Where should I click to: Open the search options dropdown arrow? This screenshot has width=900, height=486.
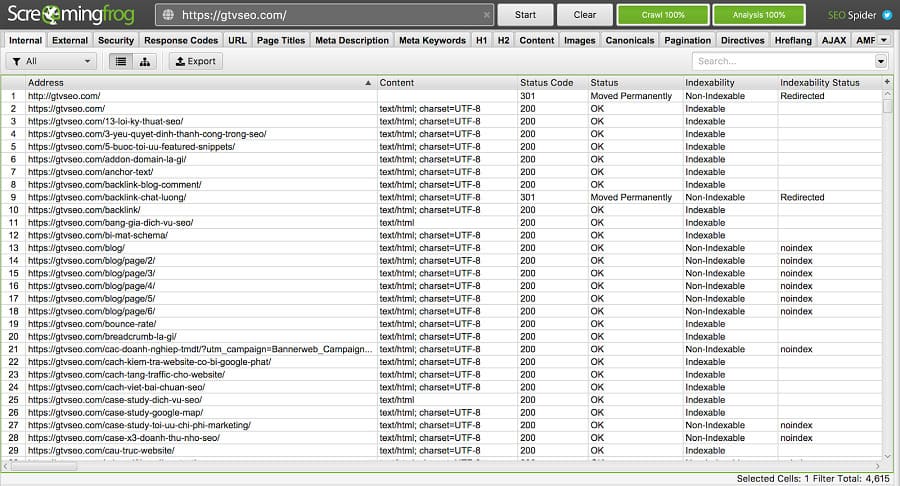[x=881, y=61]
